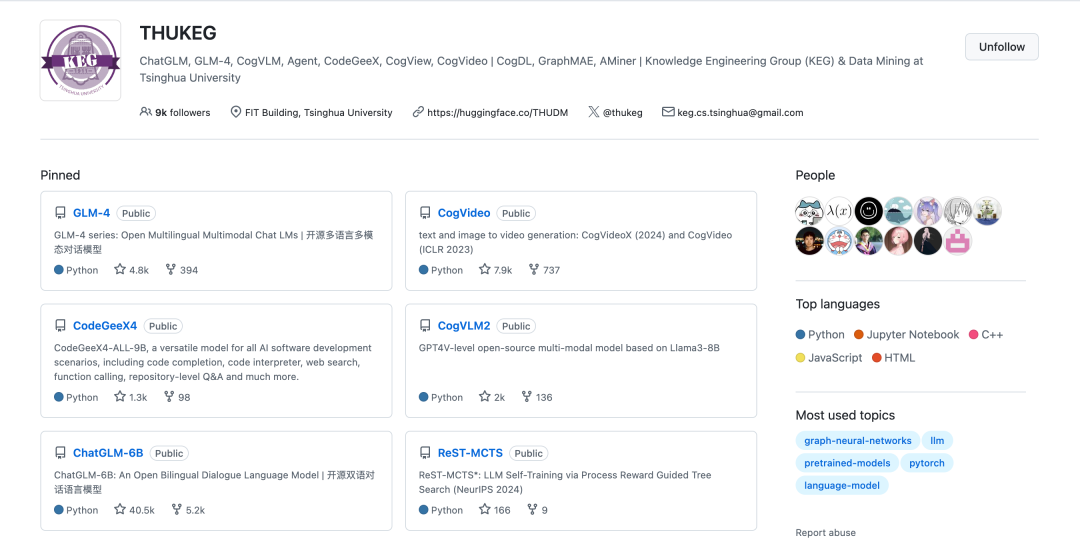
Task: Click the star icon on GLM-4
Action: (x=120, y=270)
